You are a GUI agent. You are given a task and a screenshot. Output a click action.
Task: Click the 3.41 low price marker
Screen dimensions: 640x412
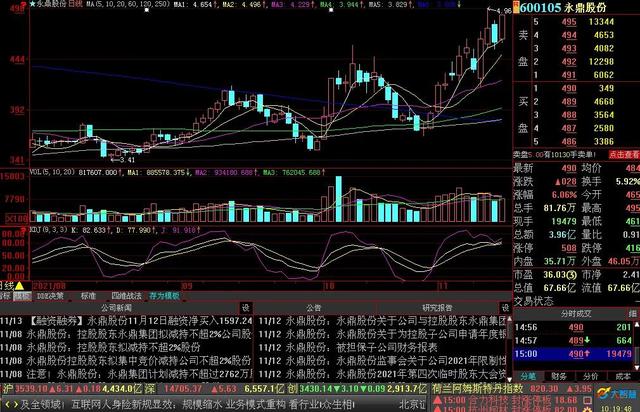coord(127,160)
